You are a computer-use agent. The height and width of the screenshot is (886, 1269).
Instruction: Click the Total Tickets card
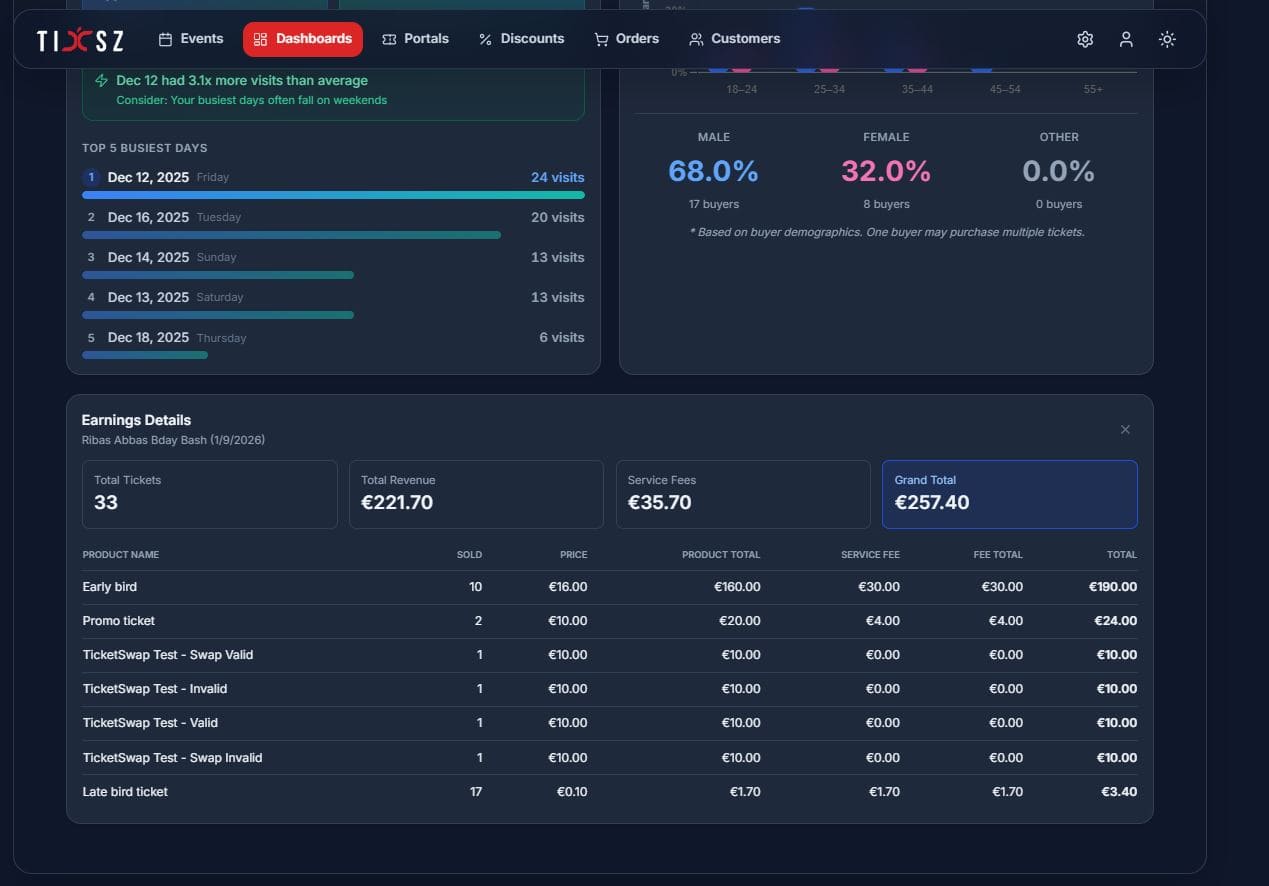(x=210, y=494)
